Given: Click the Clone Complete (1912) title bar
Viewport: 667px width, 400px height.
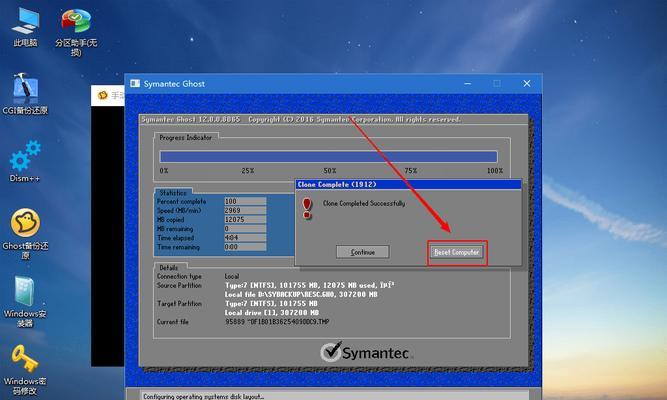Looking at the screenshot, I should coord(408,184).
